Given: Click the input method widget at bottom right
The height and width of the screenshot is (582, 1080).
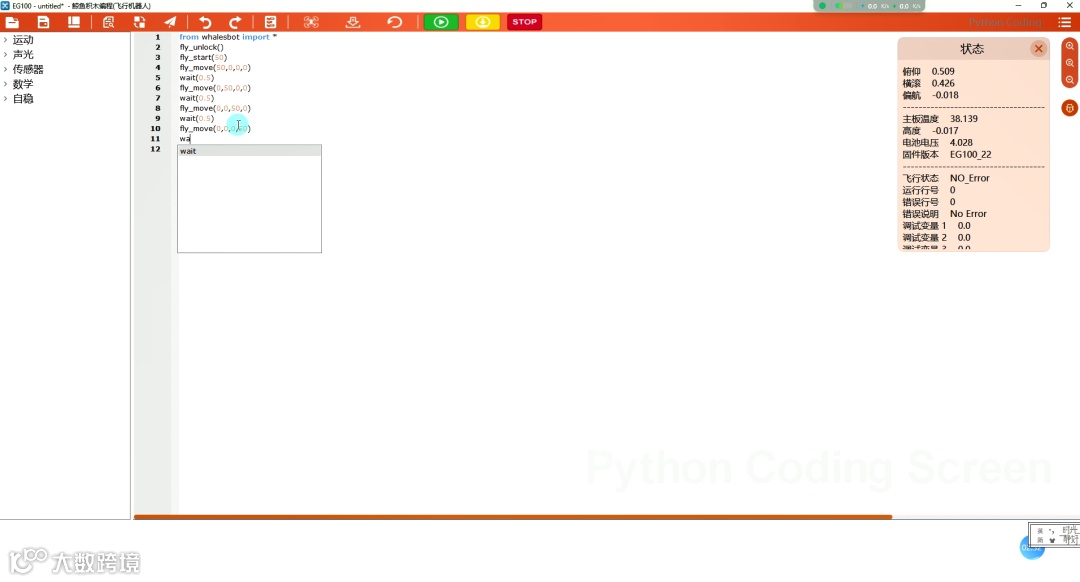Looking at the screenshot, I should click(1054, 535).
